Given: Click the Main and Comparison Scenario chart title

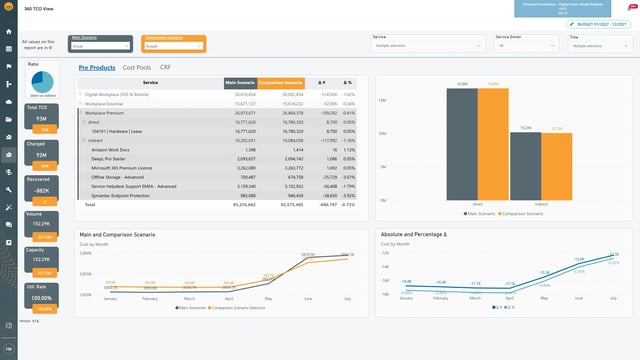Looking at the screenshot, I should tap(117, 235).
